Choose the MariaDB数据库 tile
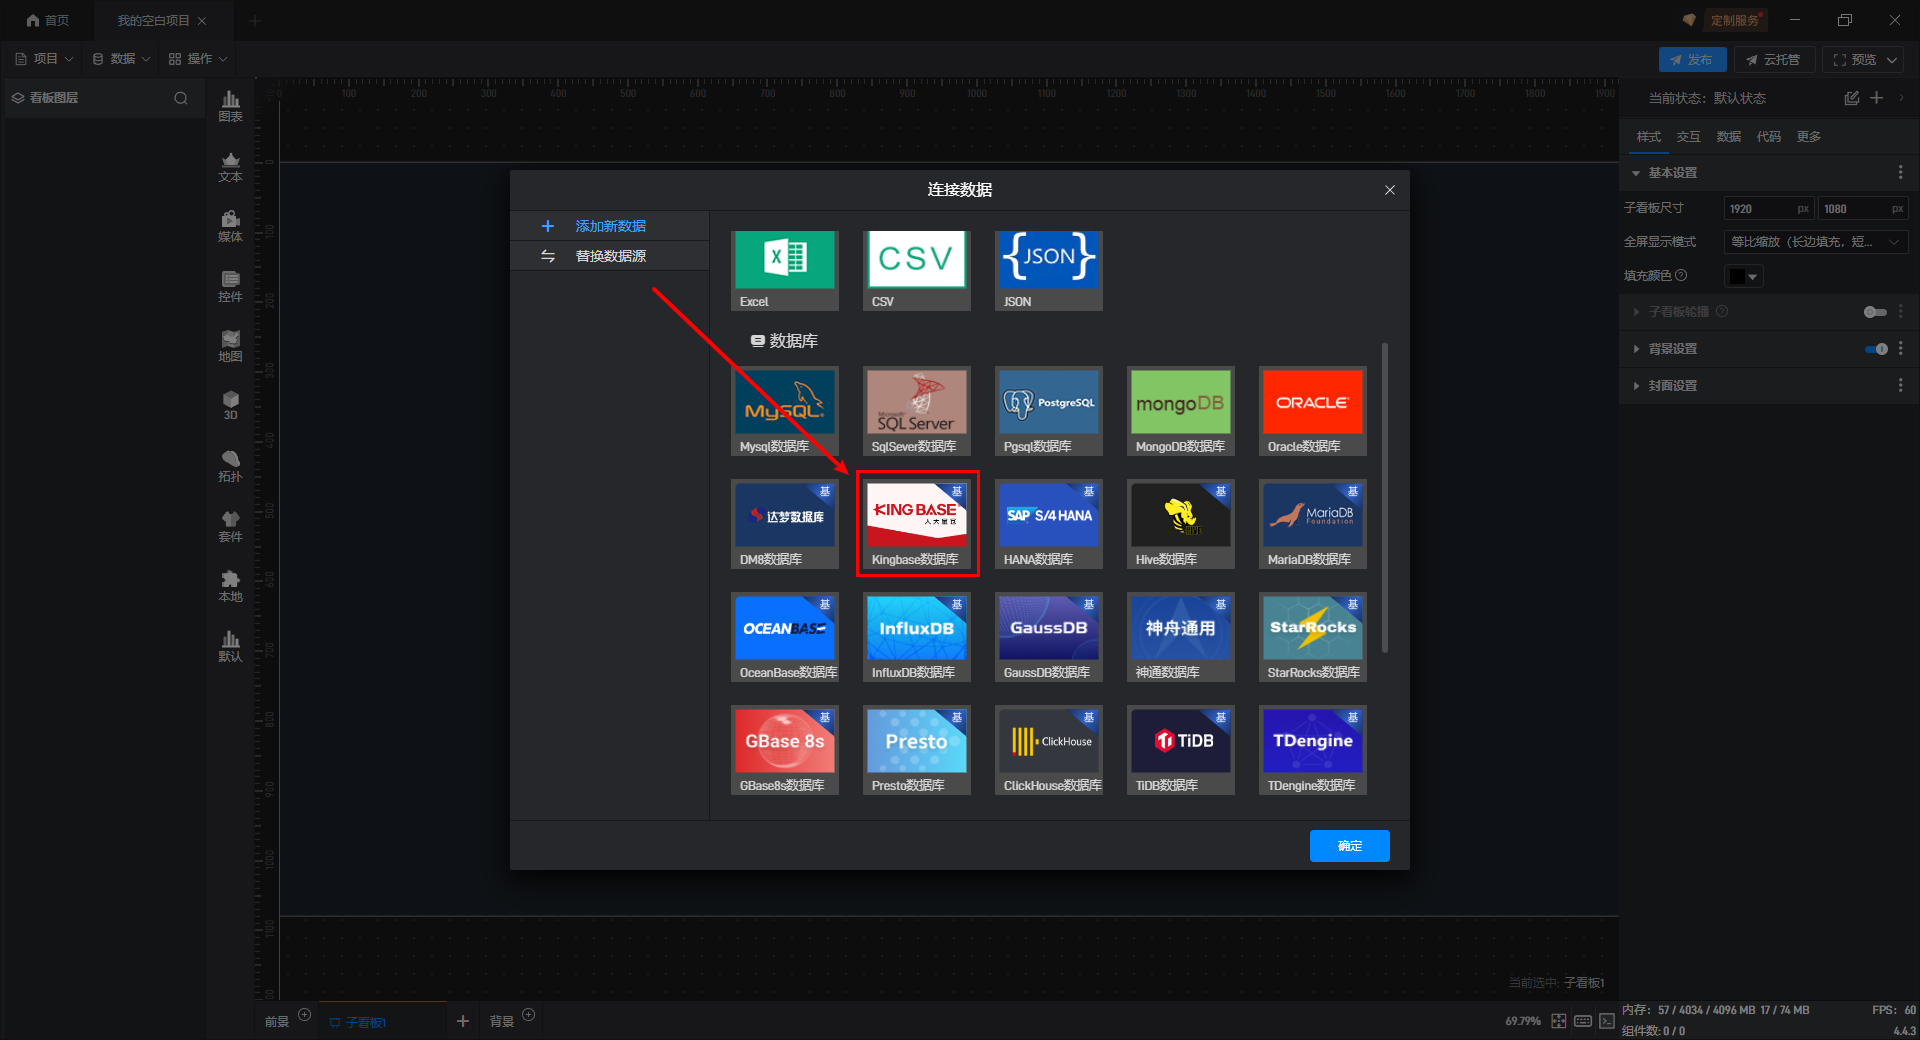This screenshot has height=1040, width=1920. [x=1313, y=524]
